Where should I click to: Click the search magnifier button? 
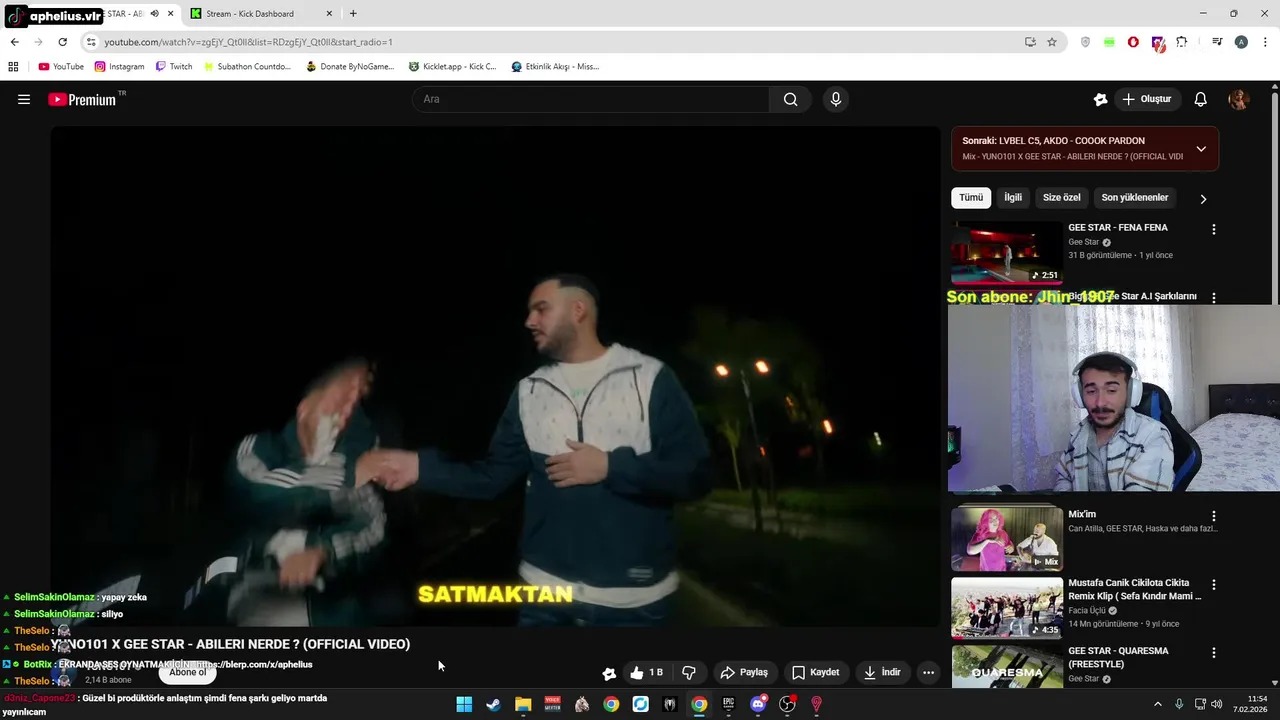pyautogui.click(x=790, y=99)
